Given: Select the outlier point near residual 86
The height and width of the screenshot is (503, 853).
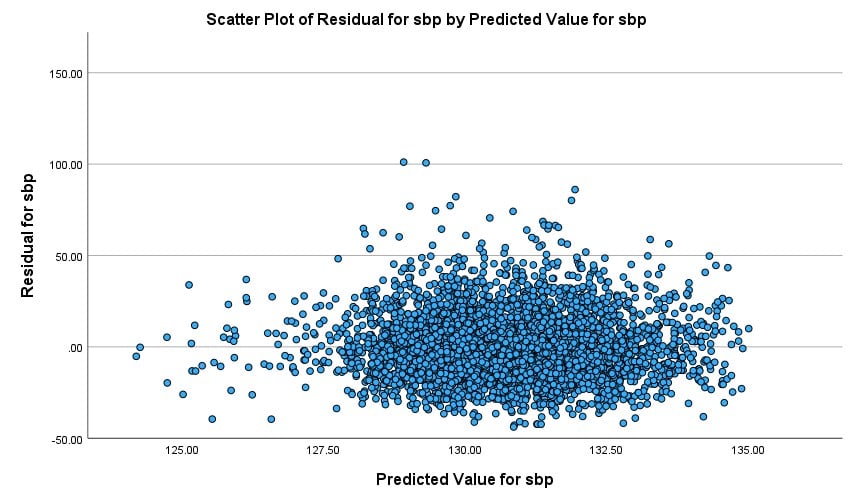Looking at the screenshot, I should [x=575, y=189].
